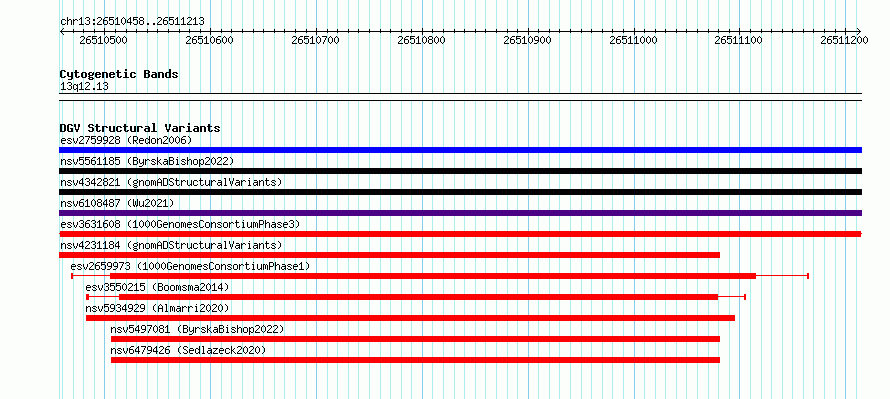Click the 13q12.13 cytogenetic band line
Viewport: 890px width, 399px height.
click(x=460, y=97)
